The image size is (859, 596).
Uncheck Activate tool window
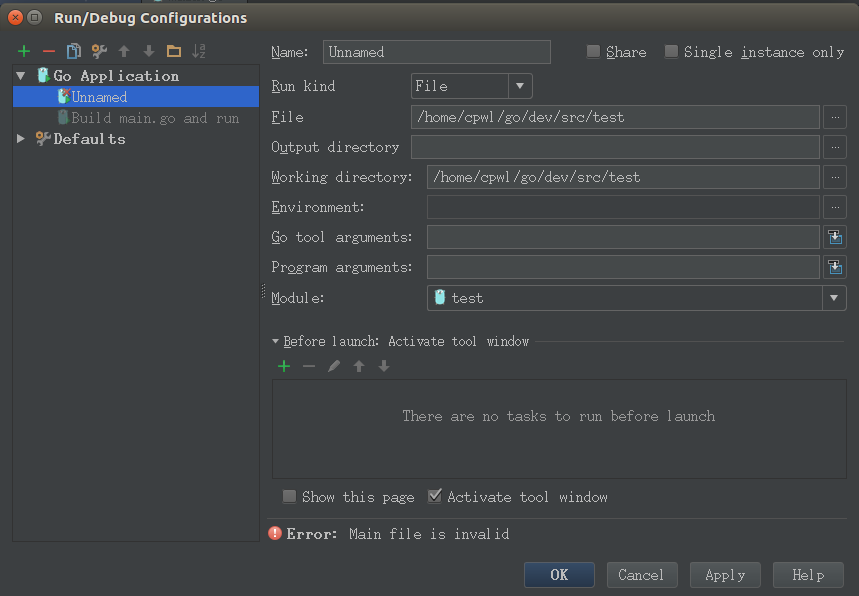coord(434,496)
